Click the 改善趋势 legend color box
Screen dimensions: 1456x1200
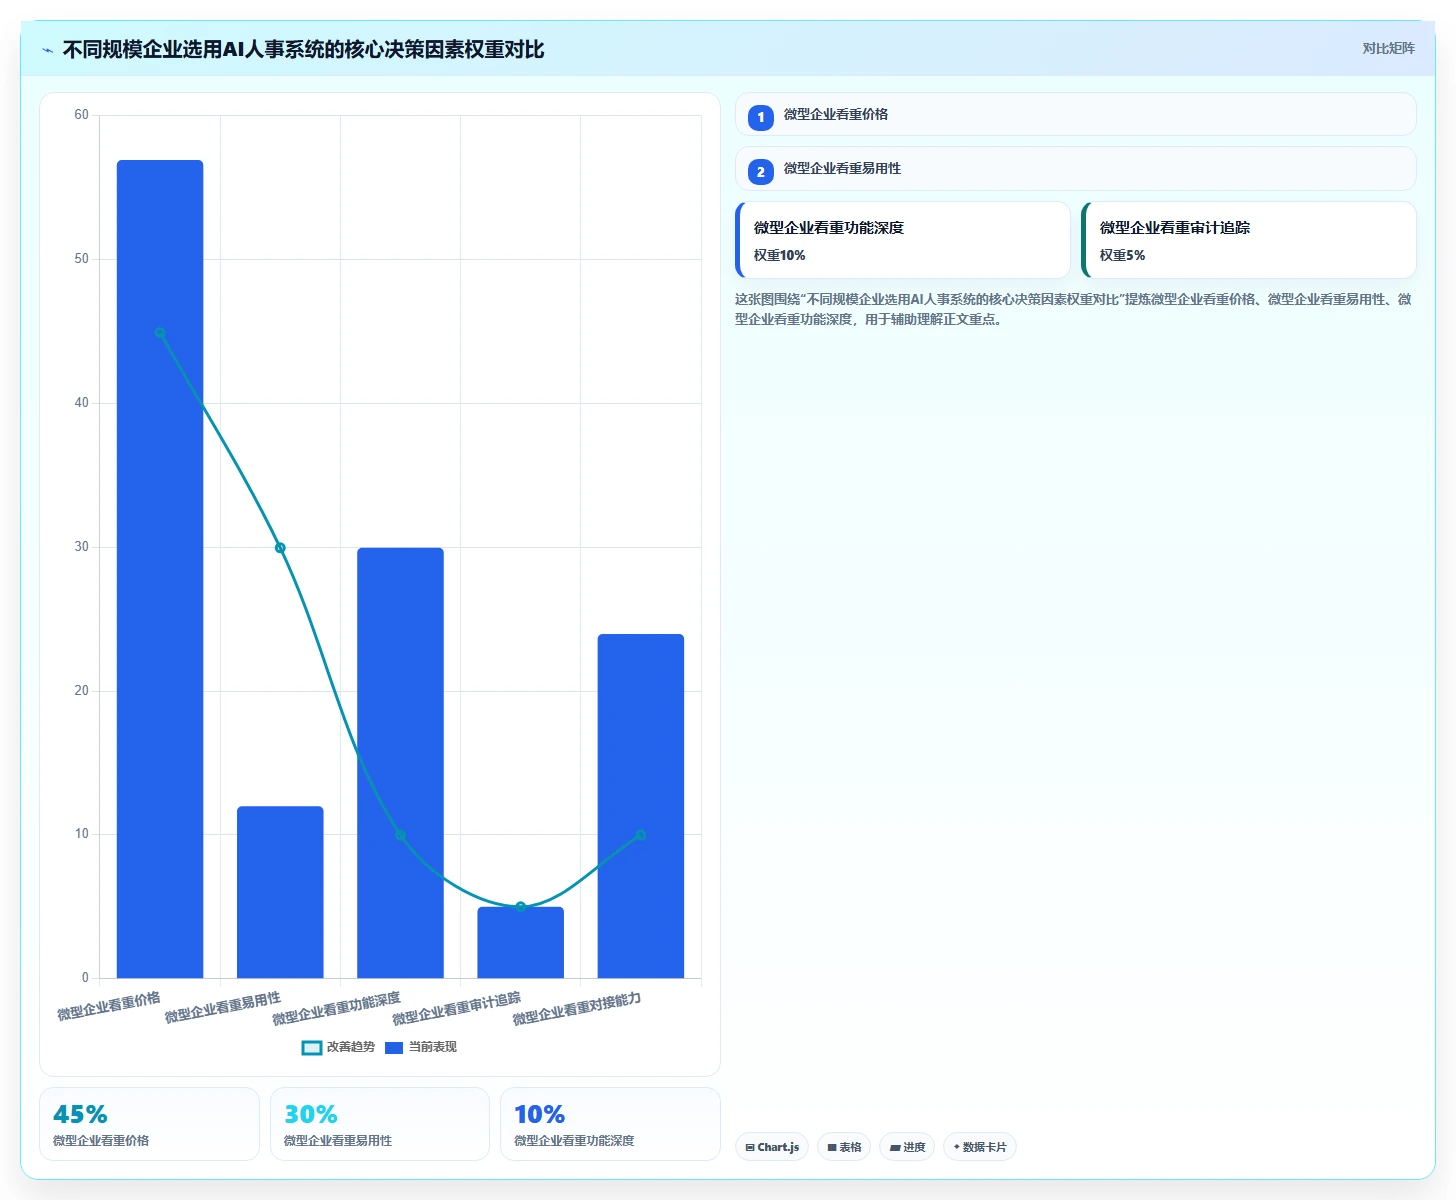pos(312,1047)
